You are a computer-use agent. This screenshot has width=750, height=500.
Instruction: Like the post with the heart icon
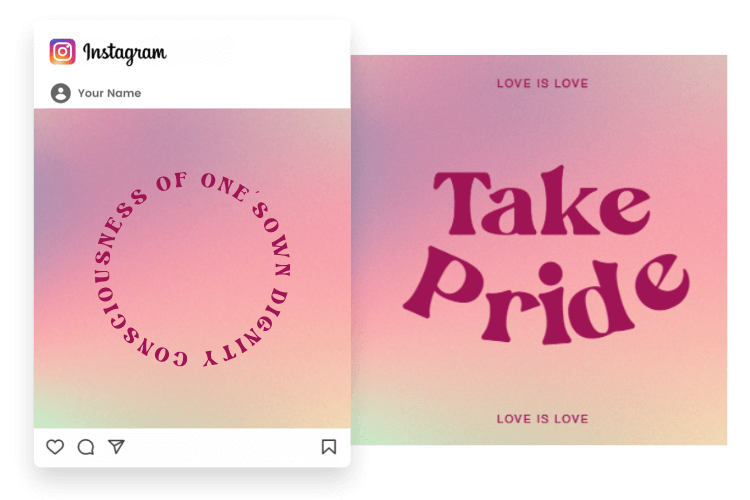pyautogui.click(x=55, y=447)
